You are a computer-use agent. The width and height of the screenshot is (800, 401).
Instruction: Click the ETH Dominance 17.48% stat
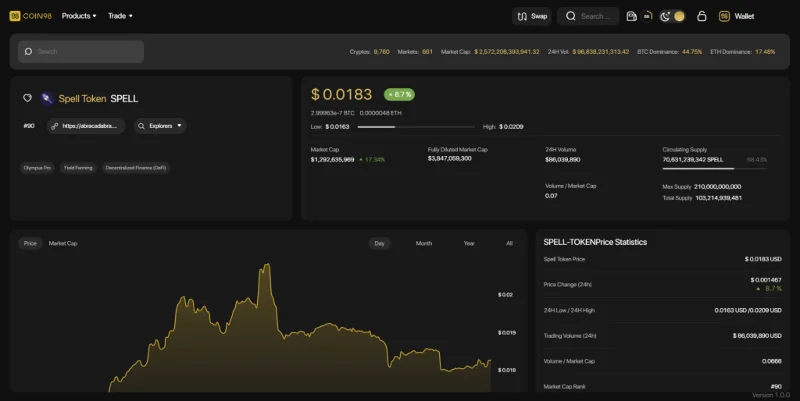[742, 52]
